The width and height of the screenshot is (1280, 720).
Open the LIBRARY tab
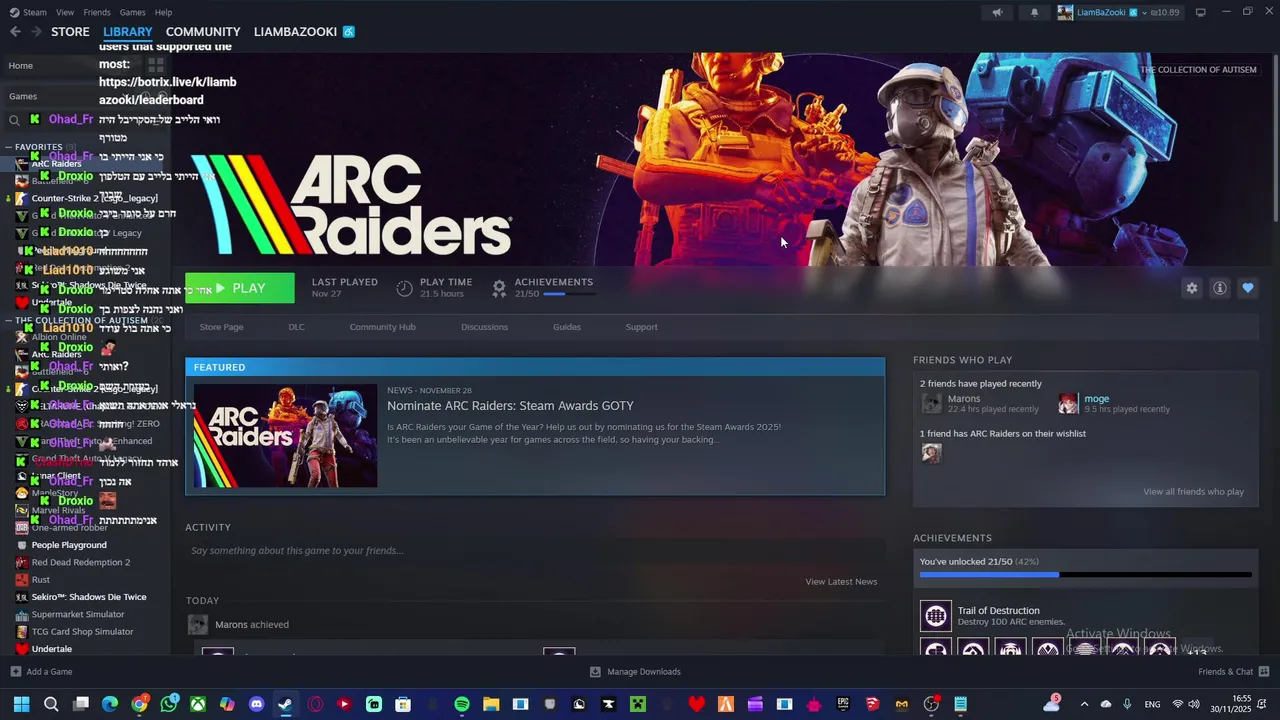point(127,31)
